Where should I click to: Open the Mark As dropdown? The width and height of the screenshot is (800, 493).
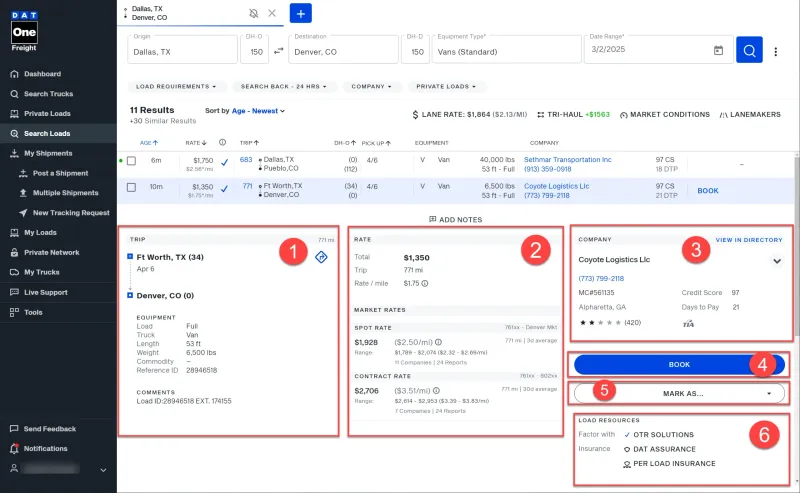coord(679,393)
